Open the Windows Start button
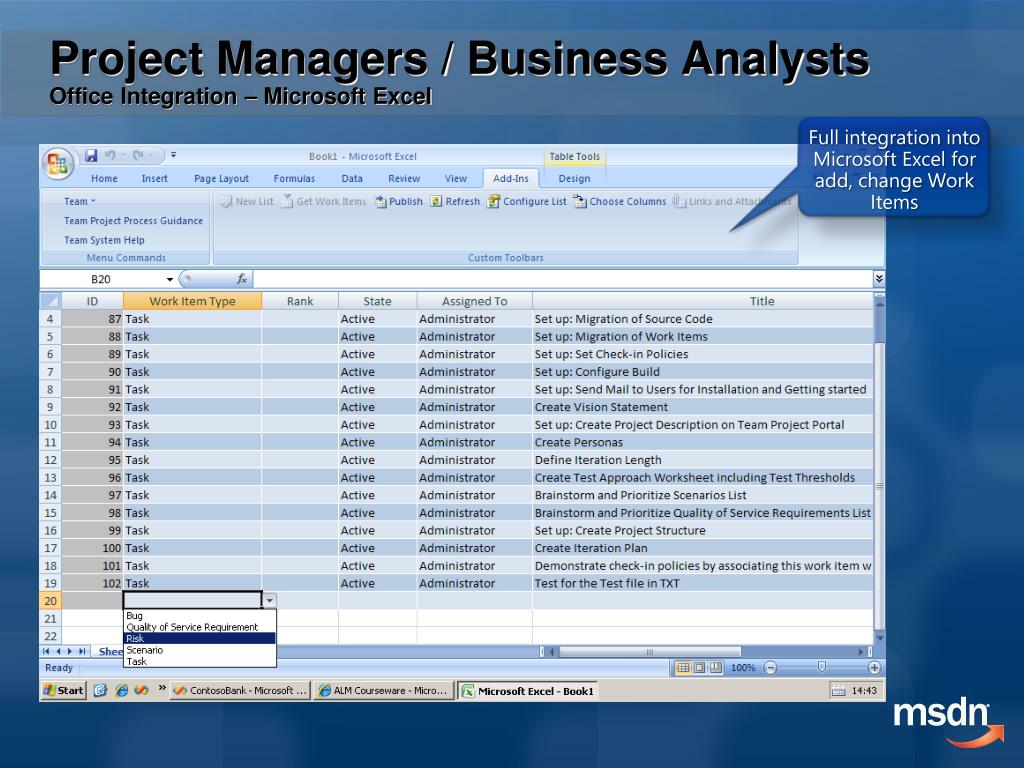Image resolution: width=1024 pixels, height=768 pixels. (x=64, y=690)
